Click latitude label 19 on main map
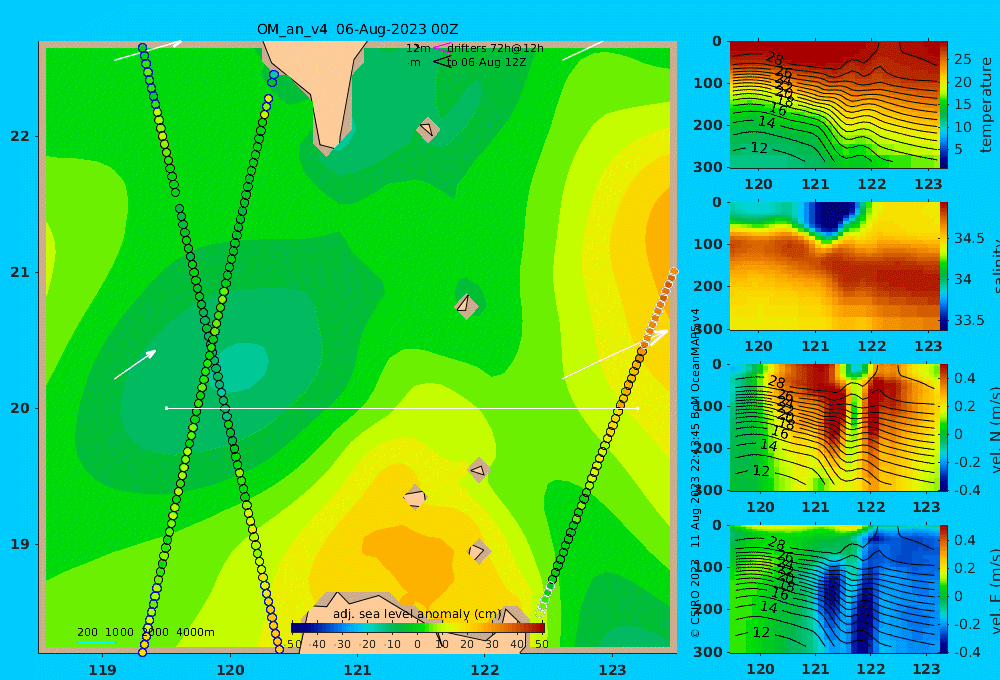This screenshot has height=680, width=1000. coord(20,544)
